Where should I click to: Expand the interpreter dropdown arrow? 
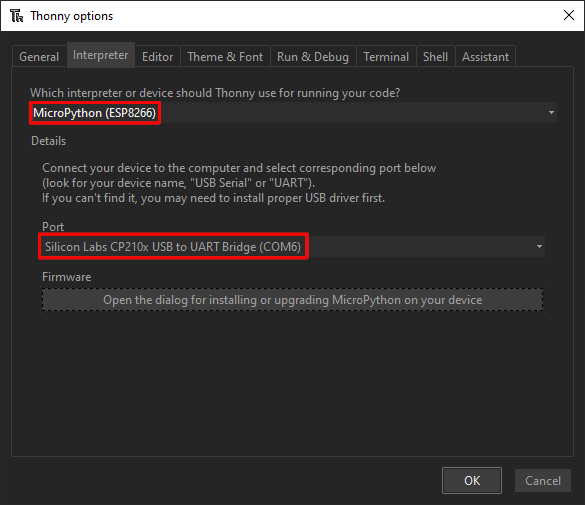point(551,113)
